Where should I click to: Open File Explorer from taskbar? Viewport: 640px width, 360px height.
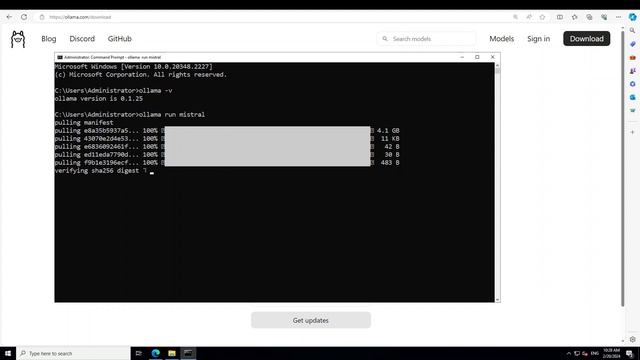172,353
